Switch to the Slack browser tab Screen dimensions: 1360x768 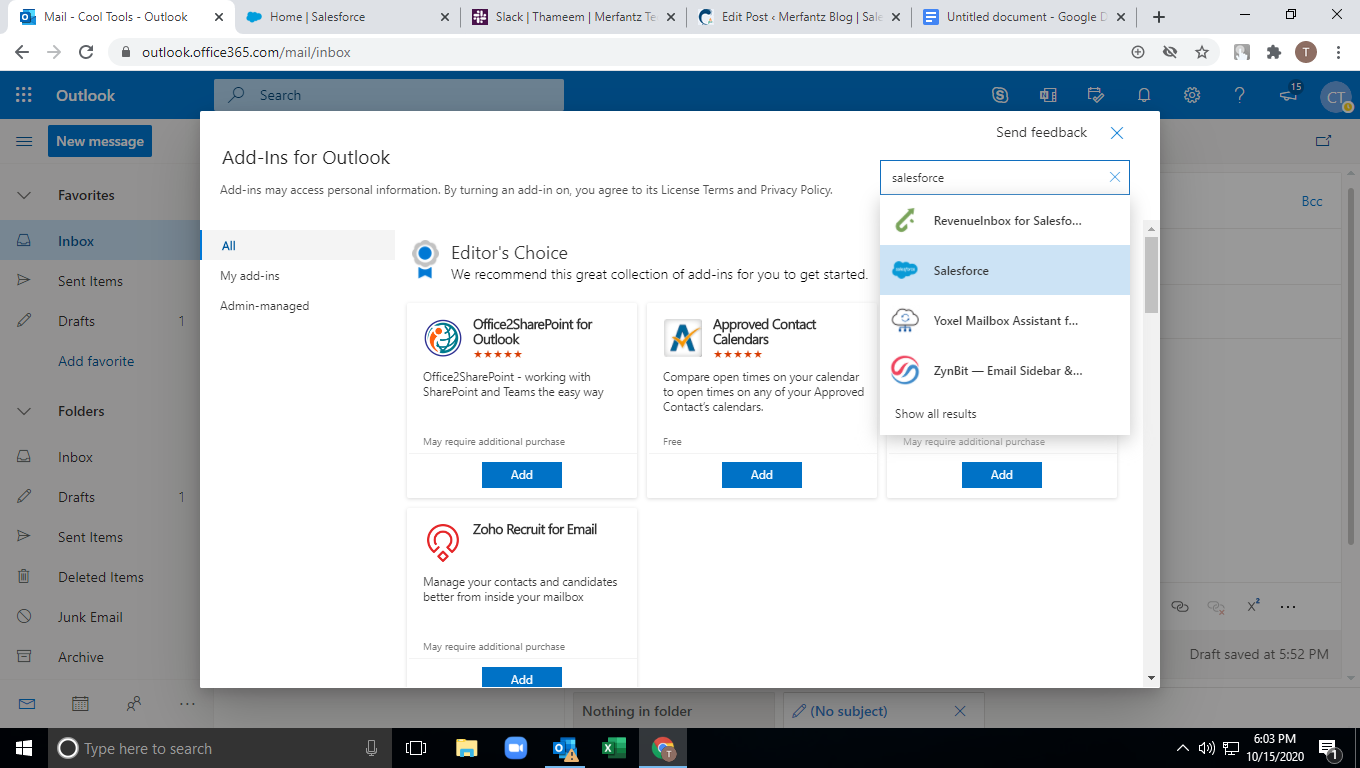(x=574, y=17)
